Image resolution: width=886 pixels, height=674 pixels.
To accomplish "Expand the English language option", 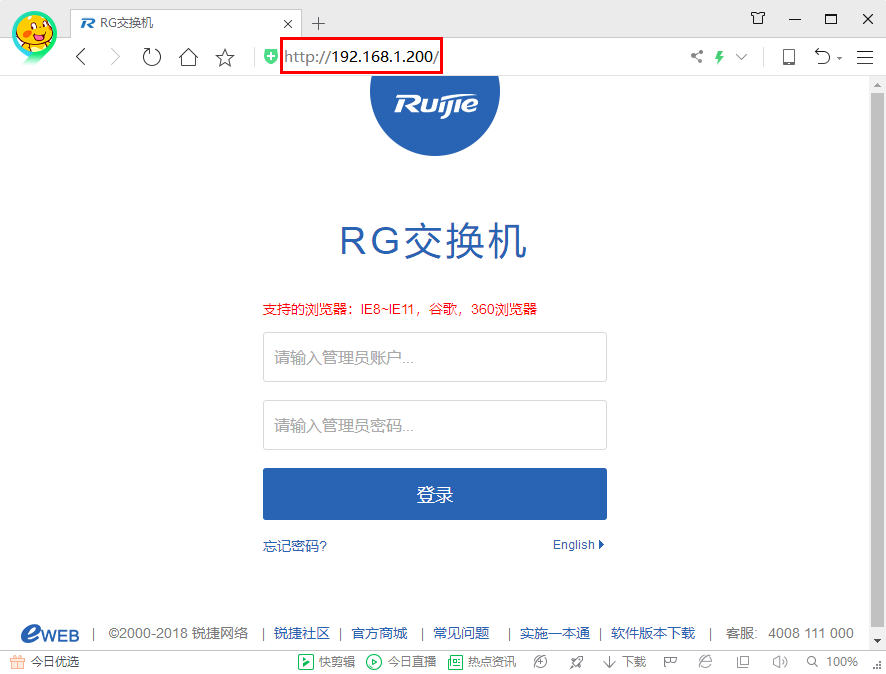I will 578,545.
